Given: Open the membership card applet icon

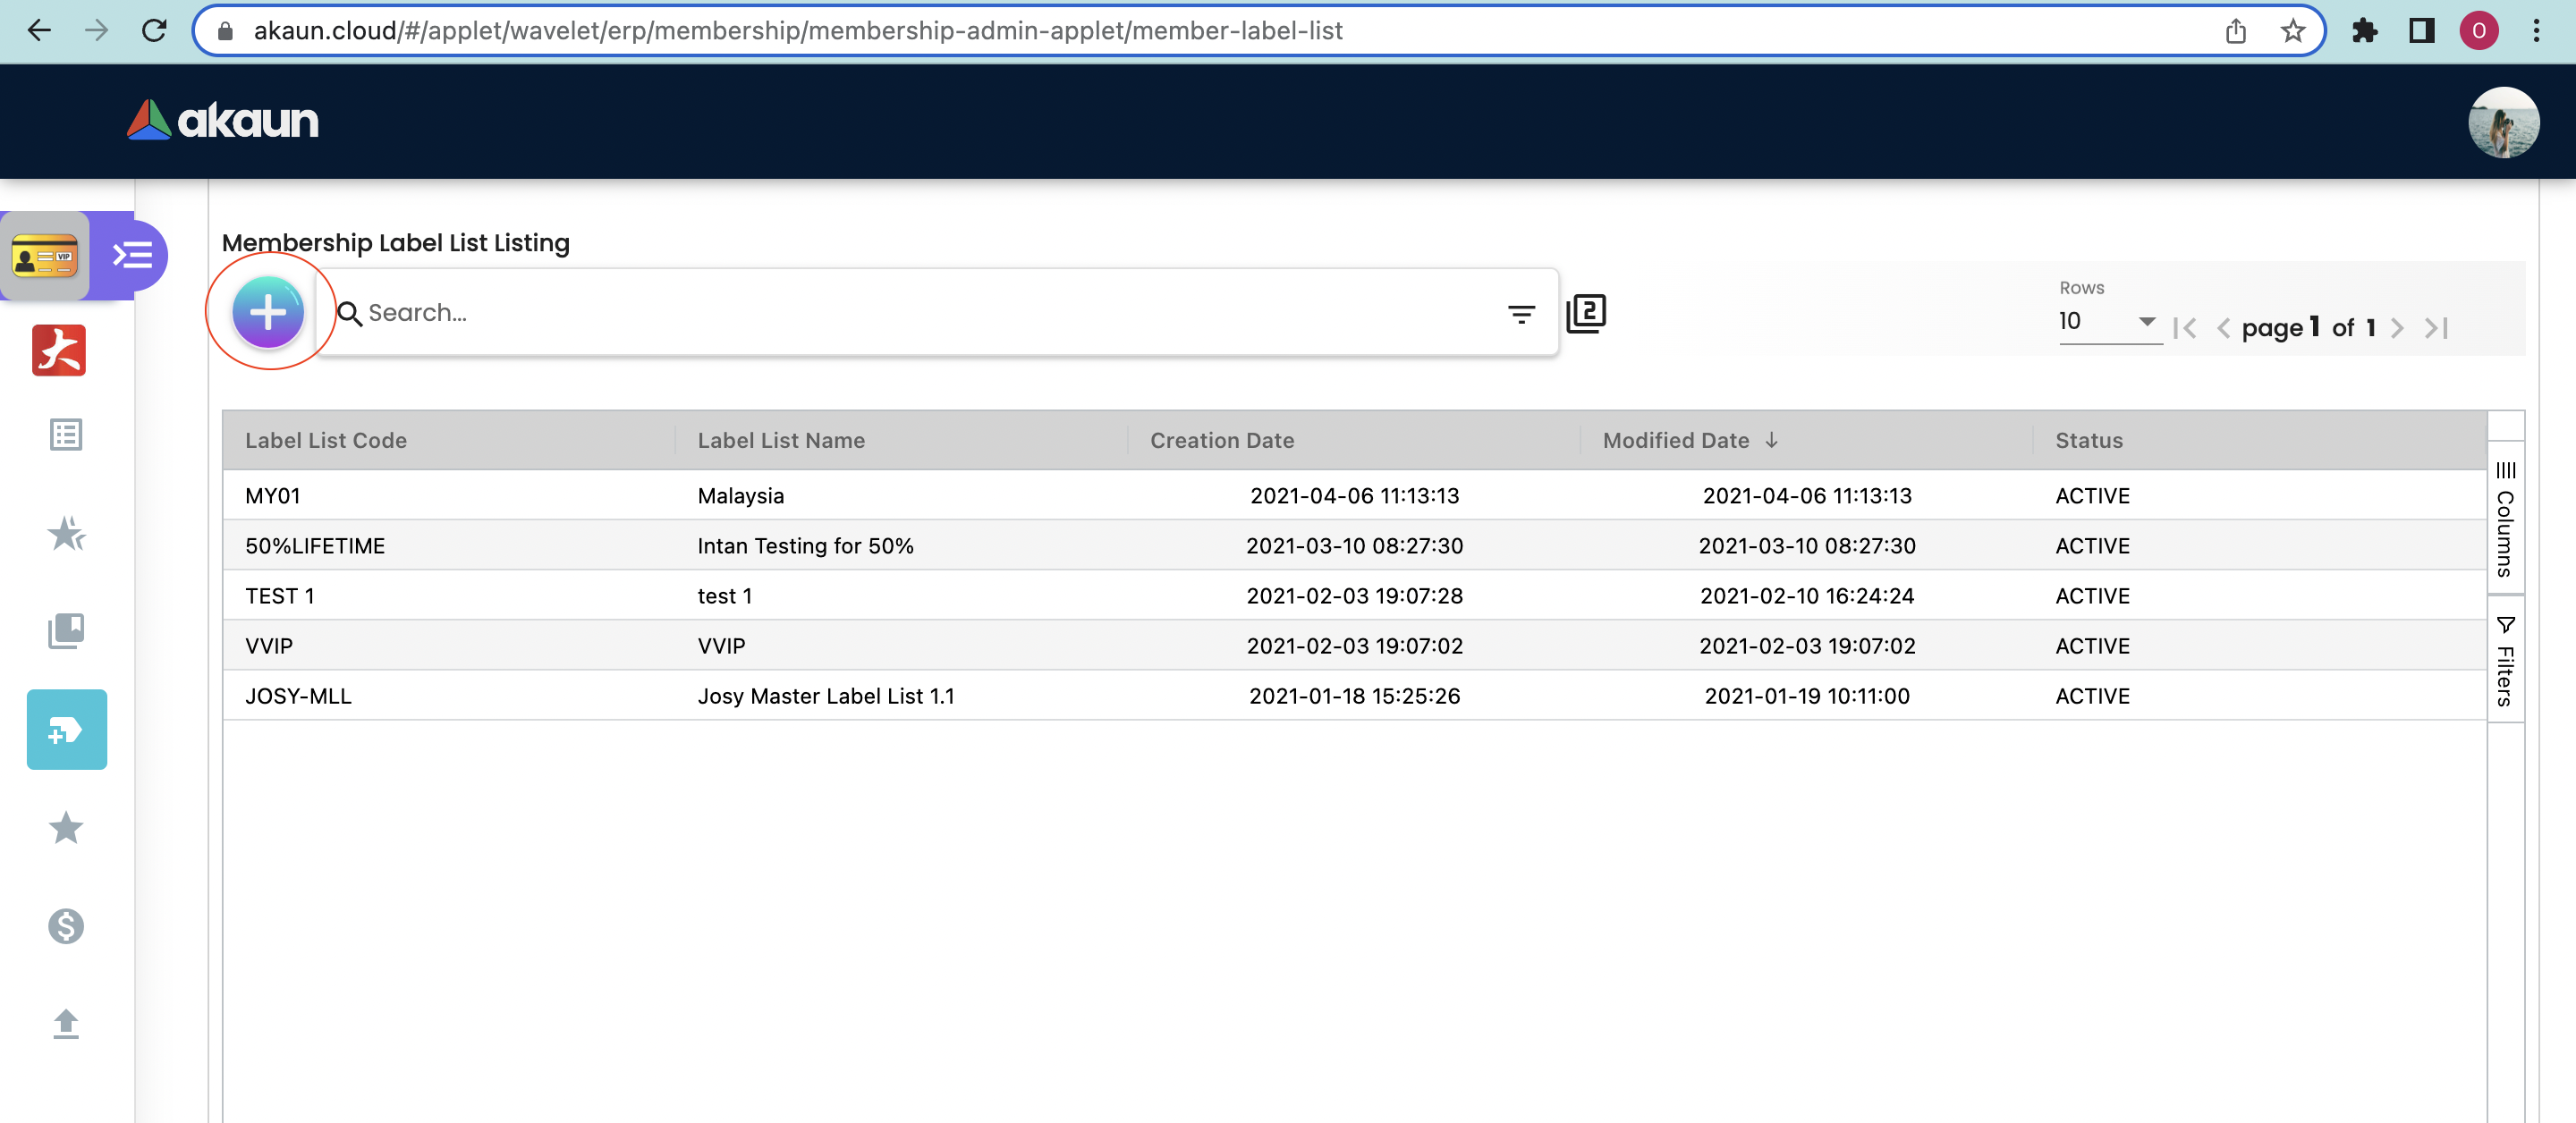Looking at the screenshot, I should pyautogui.click(x=45, y=256).
